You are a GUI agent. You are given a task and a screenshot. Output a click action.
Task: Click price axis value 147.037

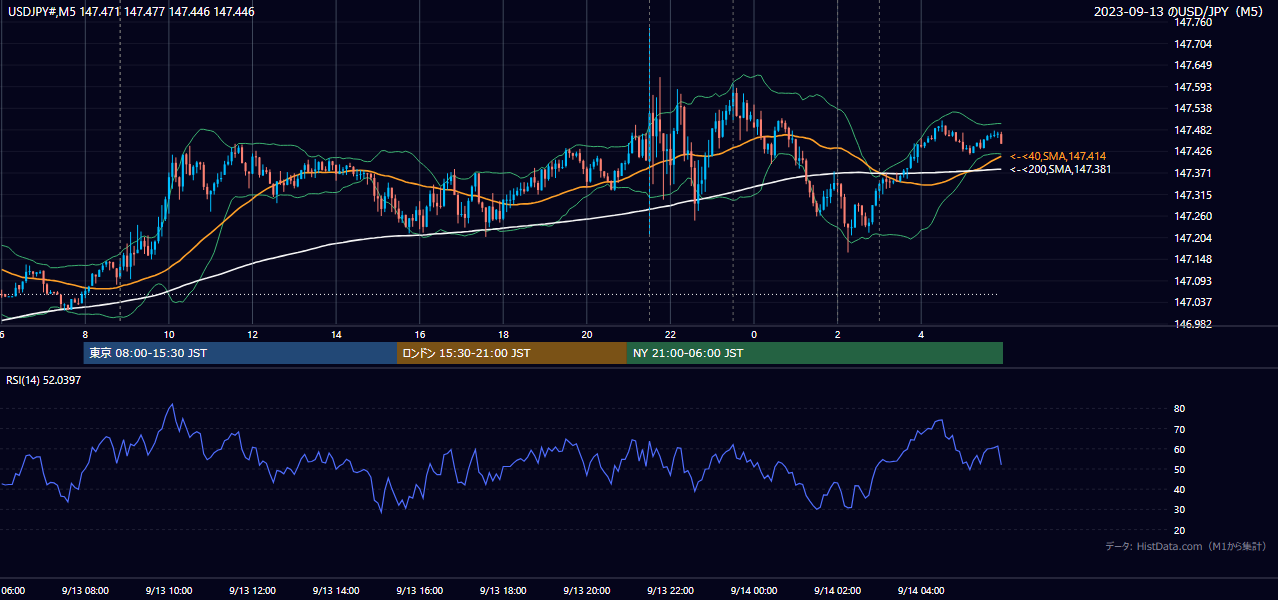click(1193, 302)
